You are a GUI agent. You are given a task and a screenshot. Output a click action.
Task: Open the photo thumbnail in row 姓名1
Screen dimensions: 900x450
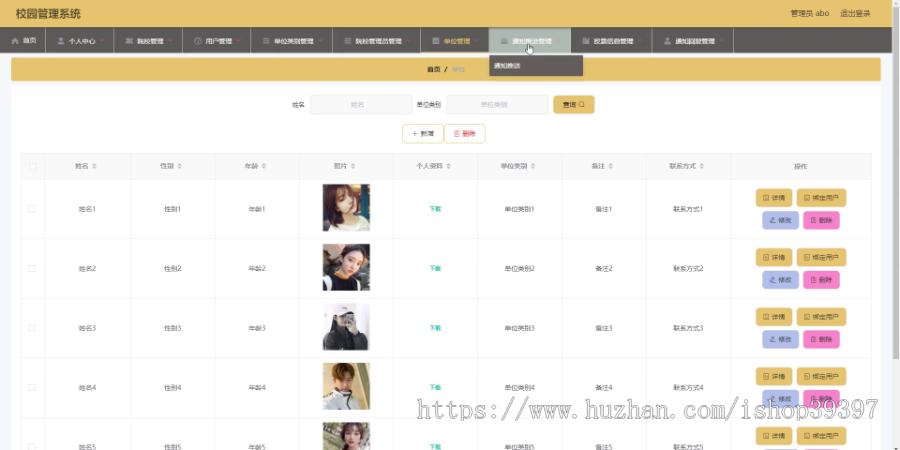(x=346, y=208)
